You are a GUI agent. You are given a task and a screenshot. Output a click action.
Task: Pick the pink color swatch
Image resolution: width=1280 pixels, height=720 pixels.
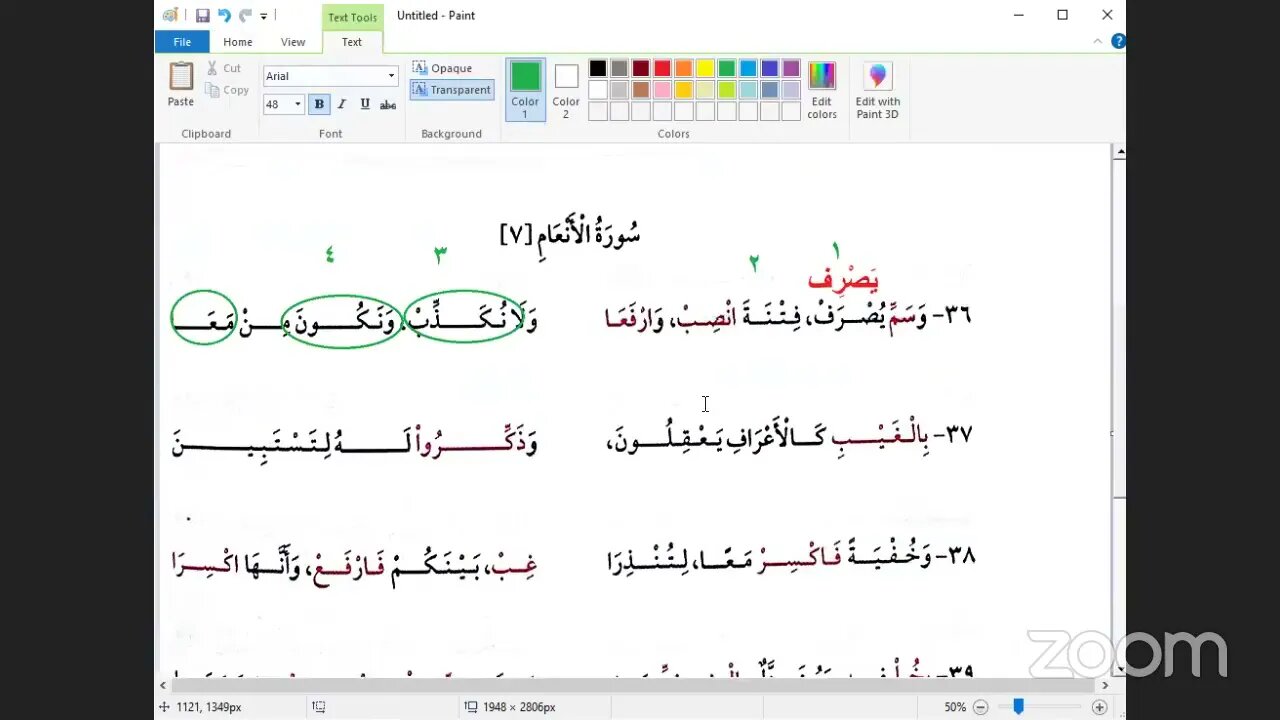click(662, 90)
